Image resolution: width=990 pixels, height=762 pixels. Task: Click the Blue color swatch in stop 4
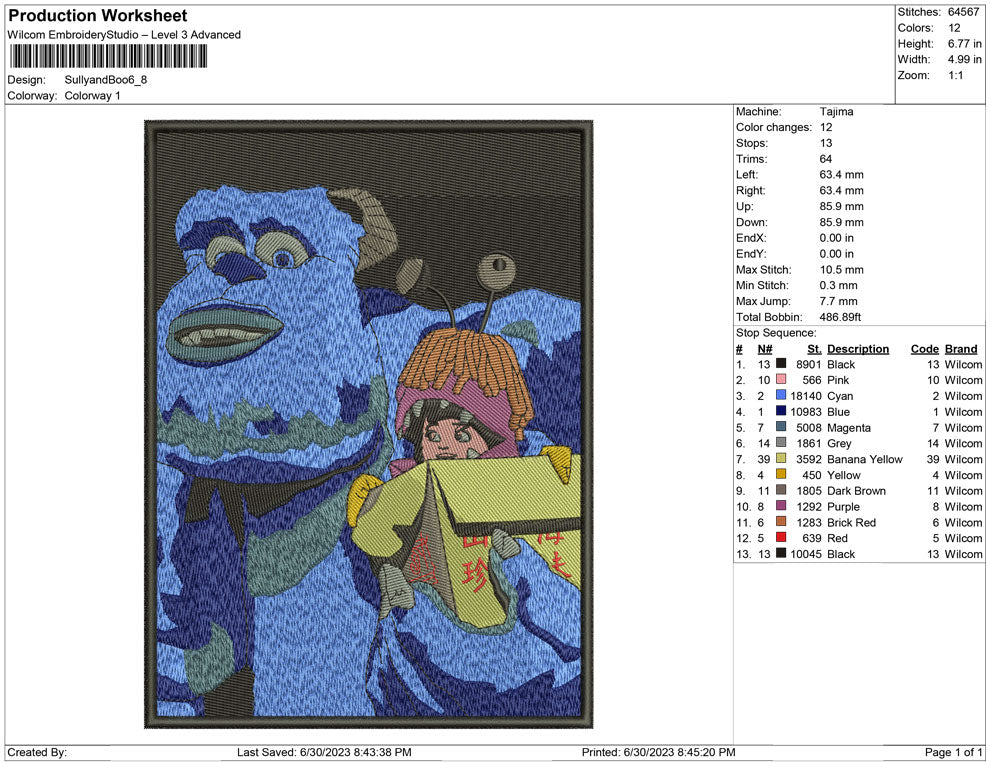click(x=781, y=411)
